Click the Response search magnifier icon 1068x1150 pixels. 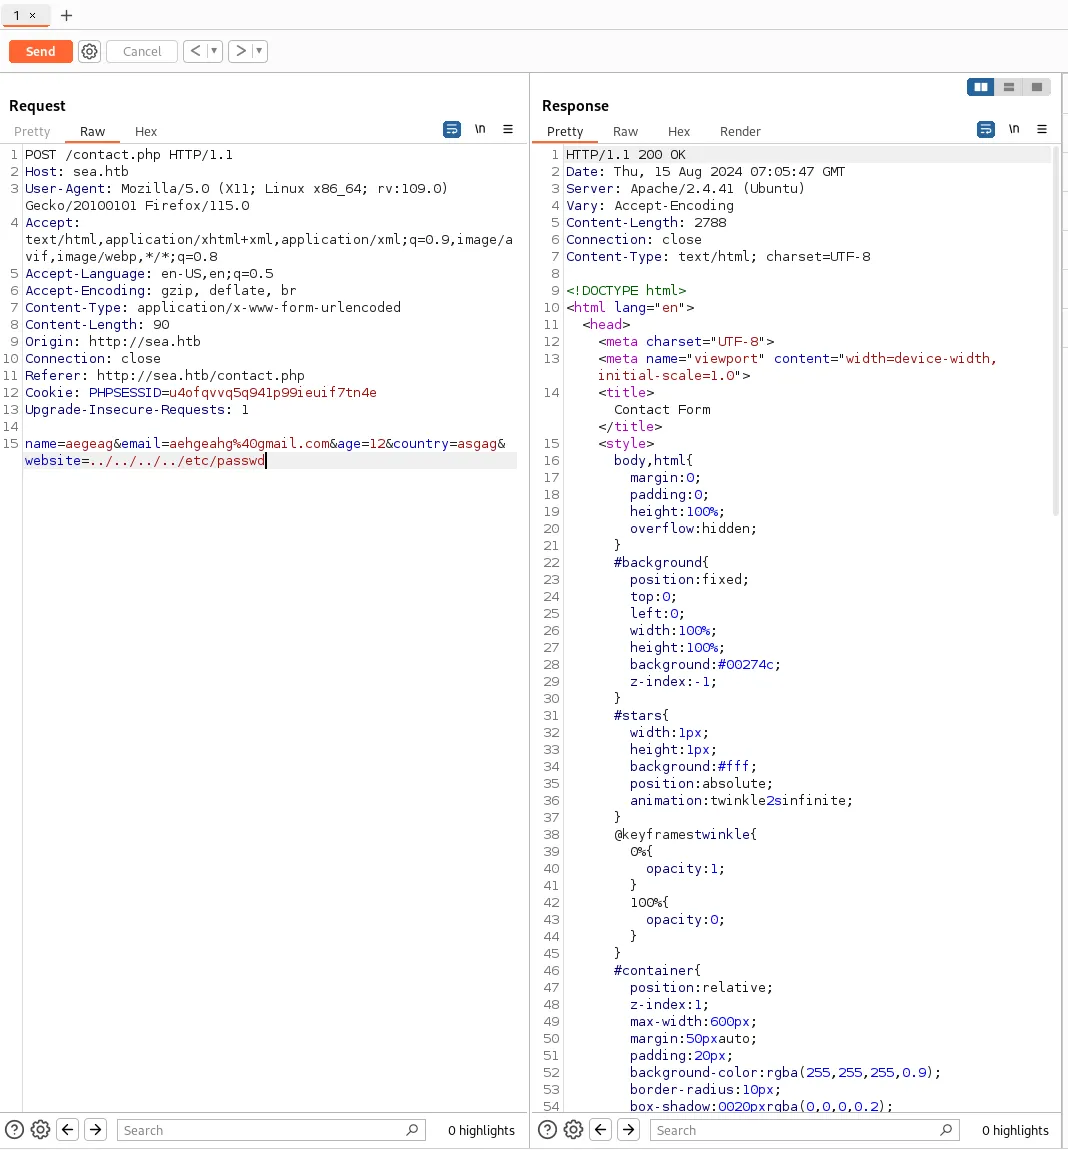(x=946, y=1130)
